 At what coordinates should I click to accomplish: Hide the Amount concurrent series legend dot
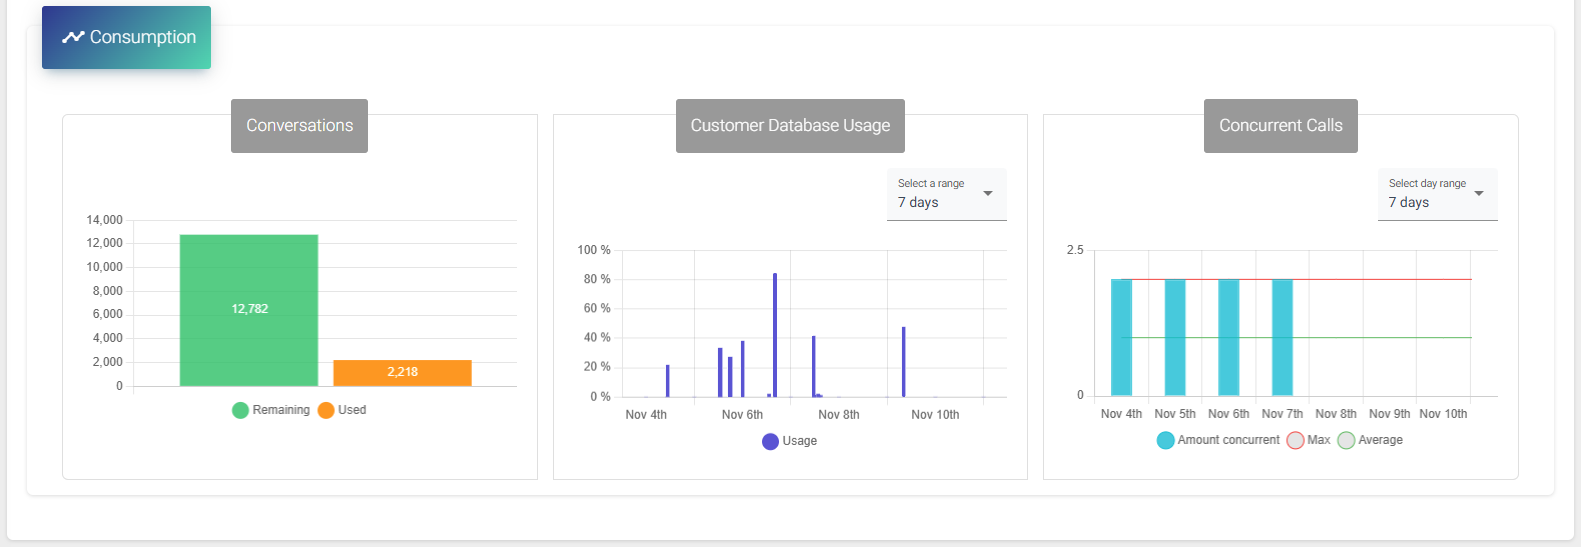(1165, 440)
